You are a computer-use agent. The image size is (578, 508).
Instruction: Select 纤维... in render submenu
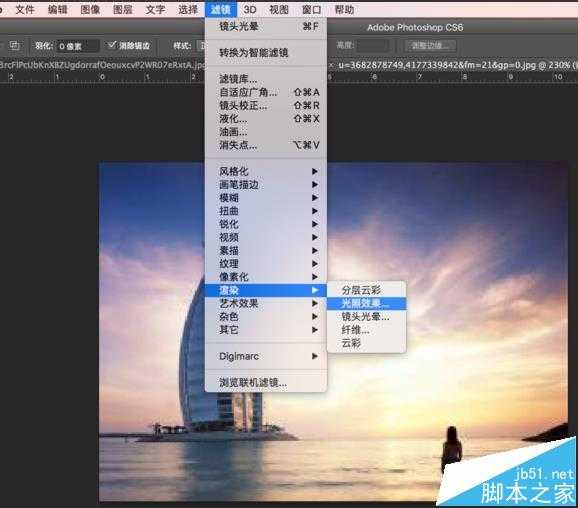tap(366, 330)
